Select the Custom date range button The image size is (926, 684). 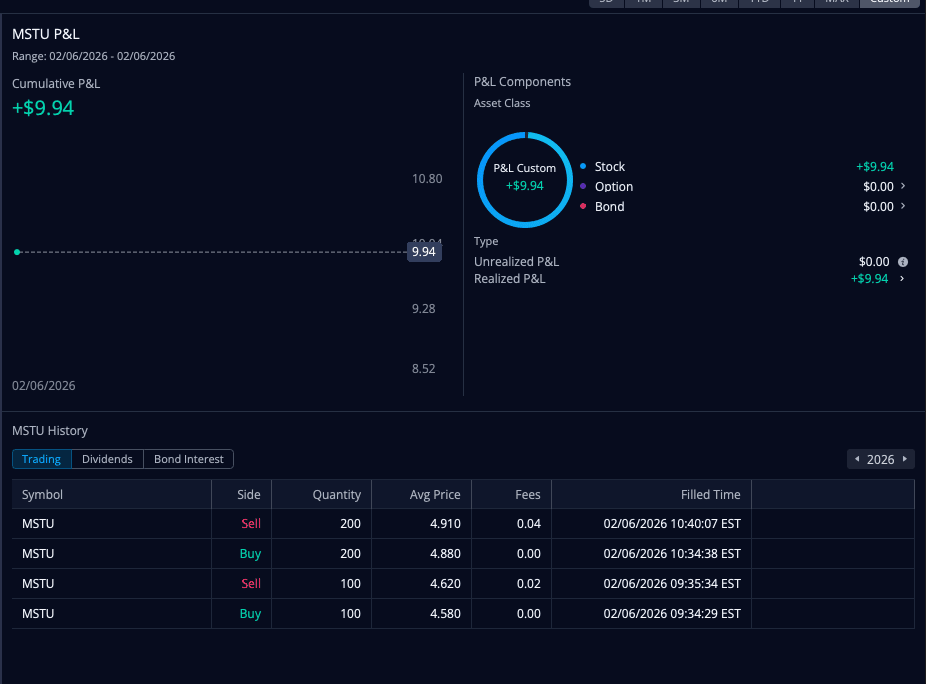889,3
